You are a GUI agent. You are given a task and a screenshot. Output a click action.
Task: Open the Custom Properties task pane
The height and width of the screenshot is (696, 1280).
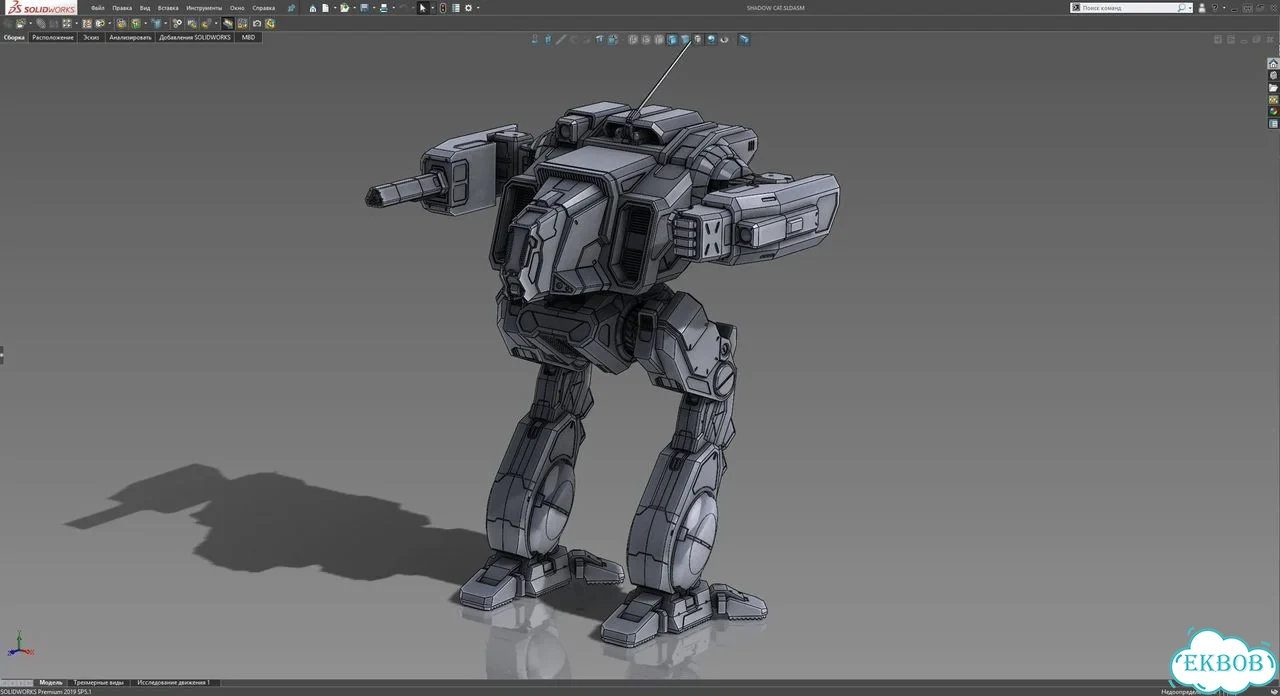[1273, 124]
